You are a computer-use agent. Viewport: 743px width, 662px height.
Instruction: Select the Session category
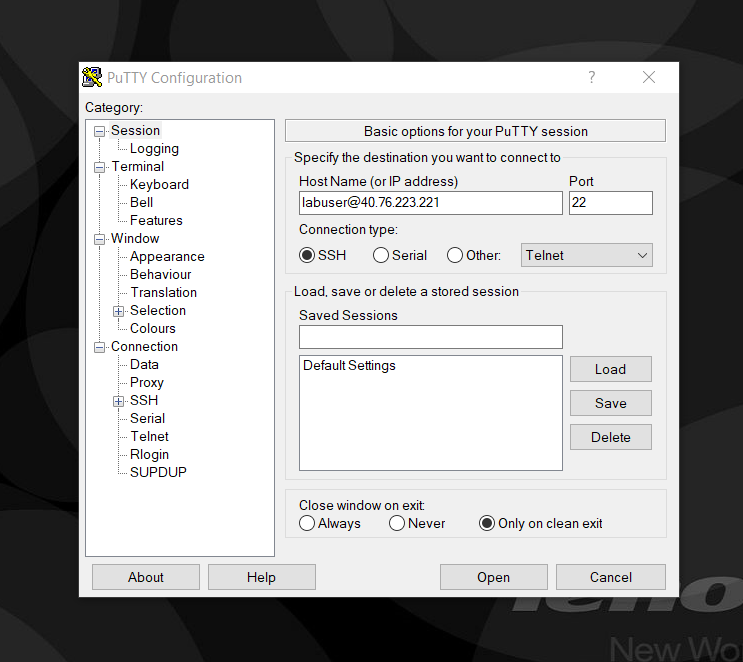[136, 130]
